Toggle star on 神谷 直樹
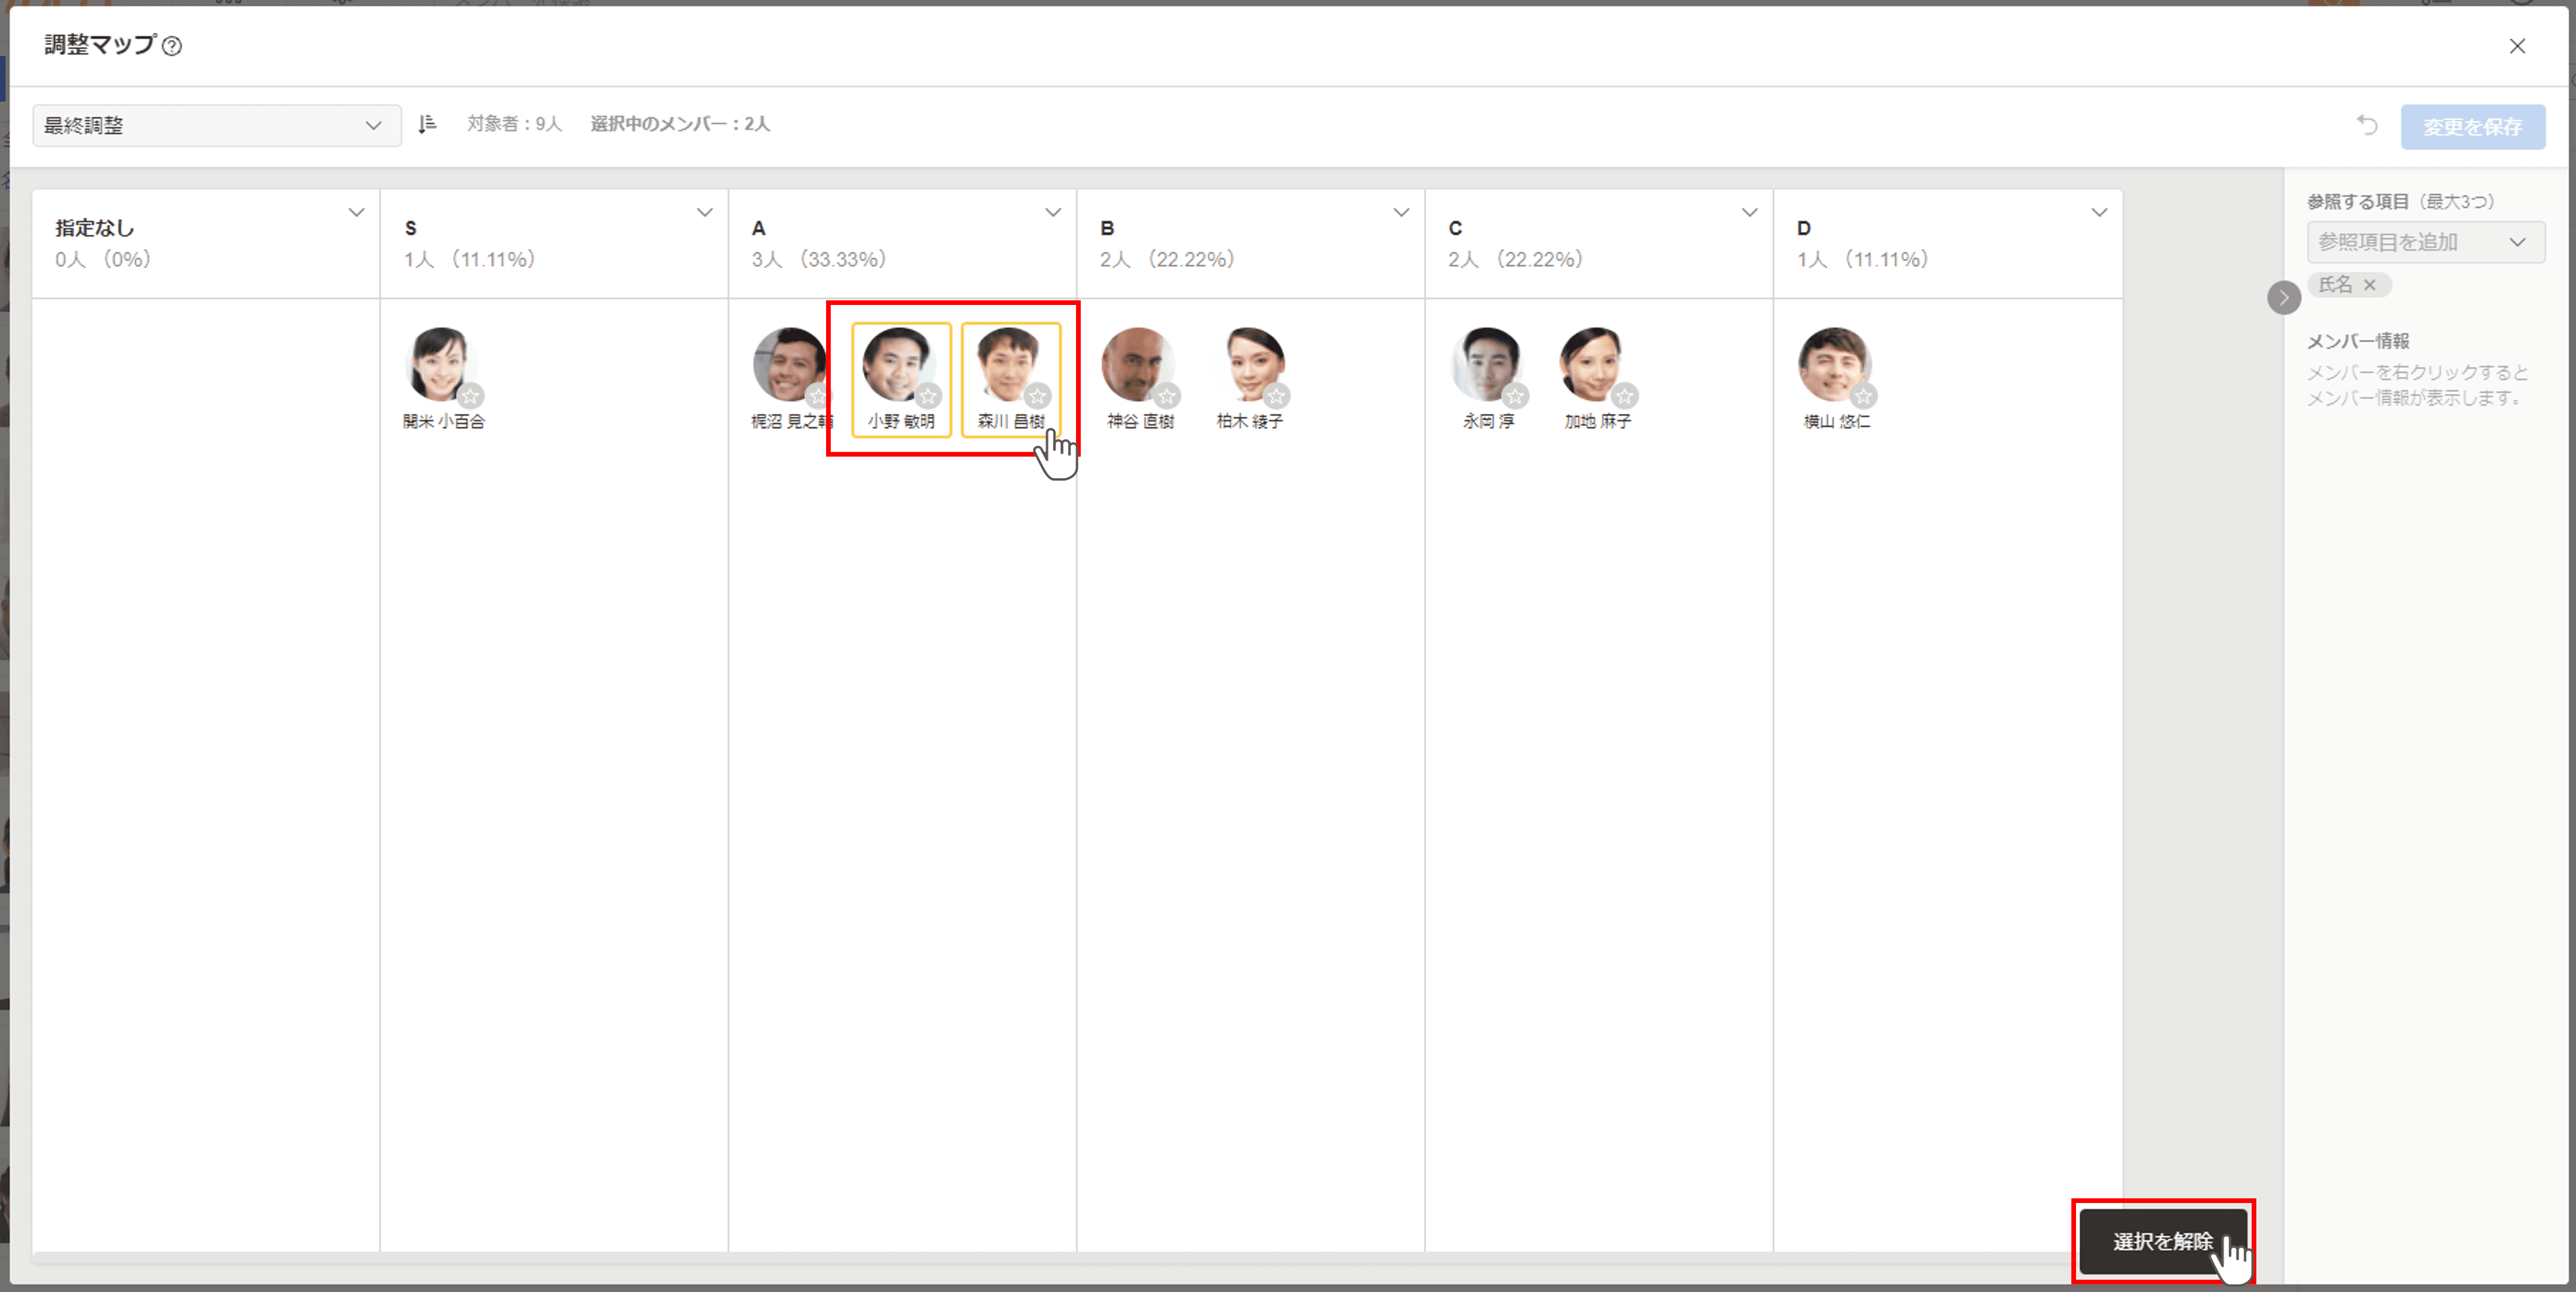This screenshot has width=2576, height=1292. [1167, 396]
